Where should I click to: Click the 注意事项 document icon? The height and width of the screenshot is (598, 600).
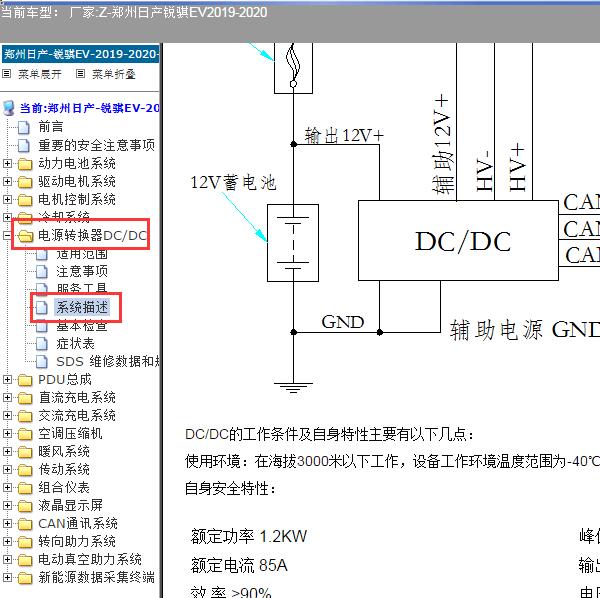click(42, 272)
